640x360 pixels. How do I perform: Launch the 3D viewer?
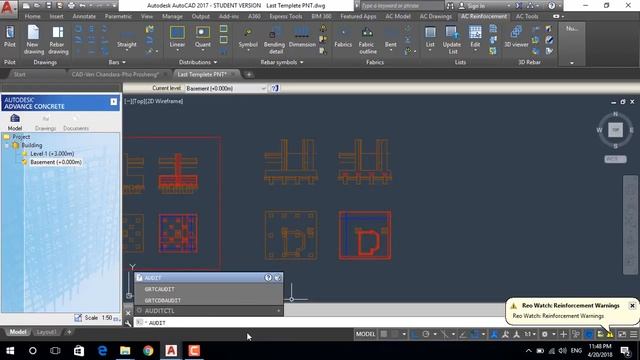(x=516, y=37)
